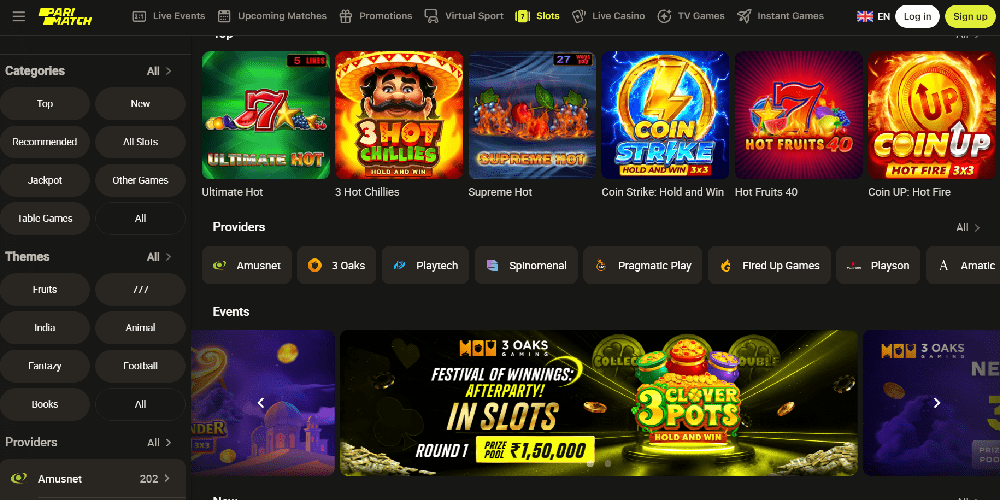Open the hamburger menu icon

[x=18, y=17]
